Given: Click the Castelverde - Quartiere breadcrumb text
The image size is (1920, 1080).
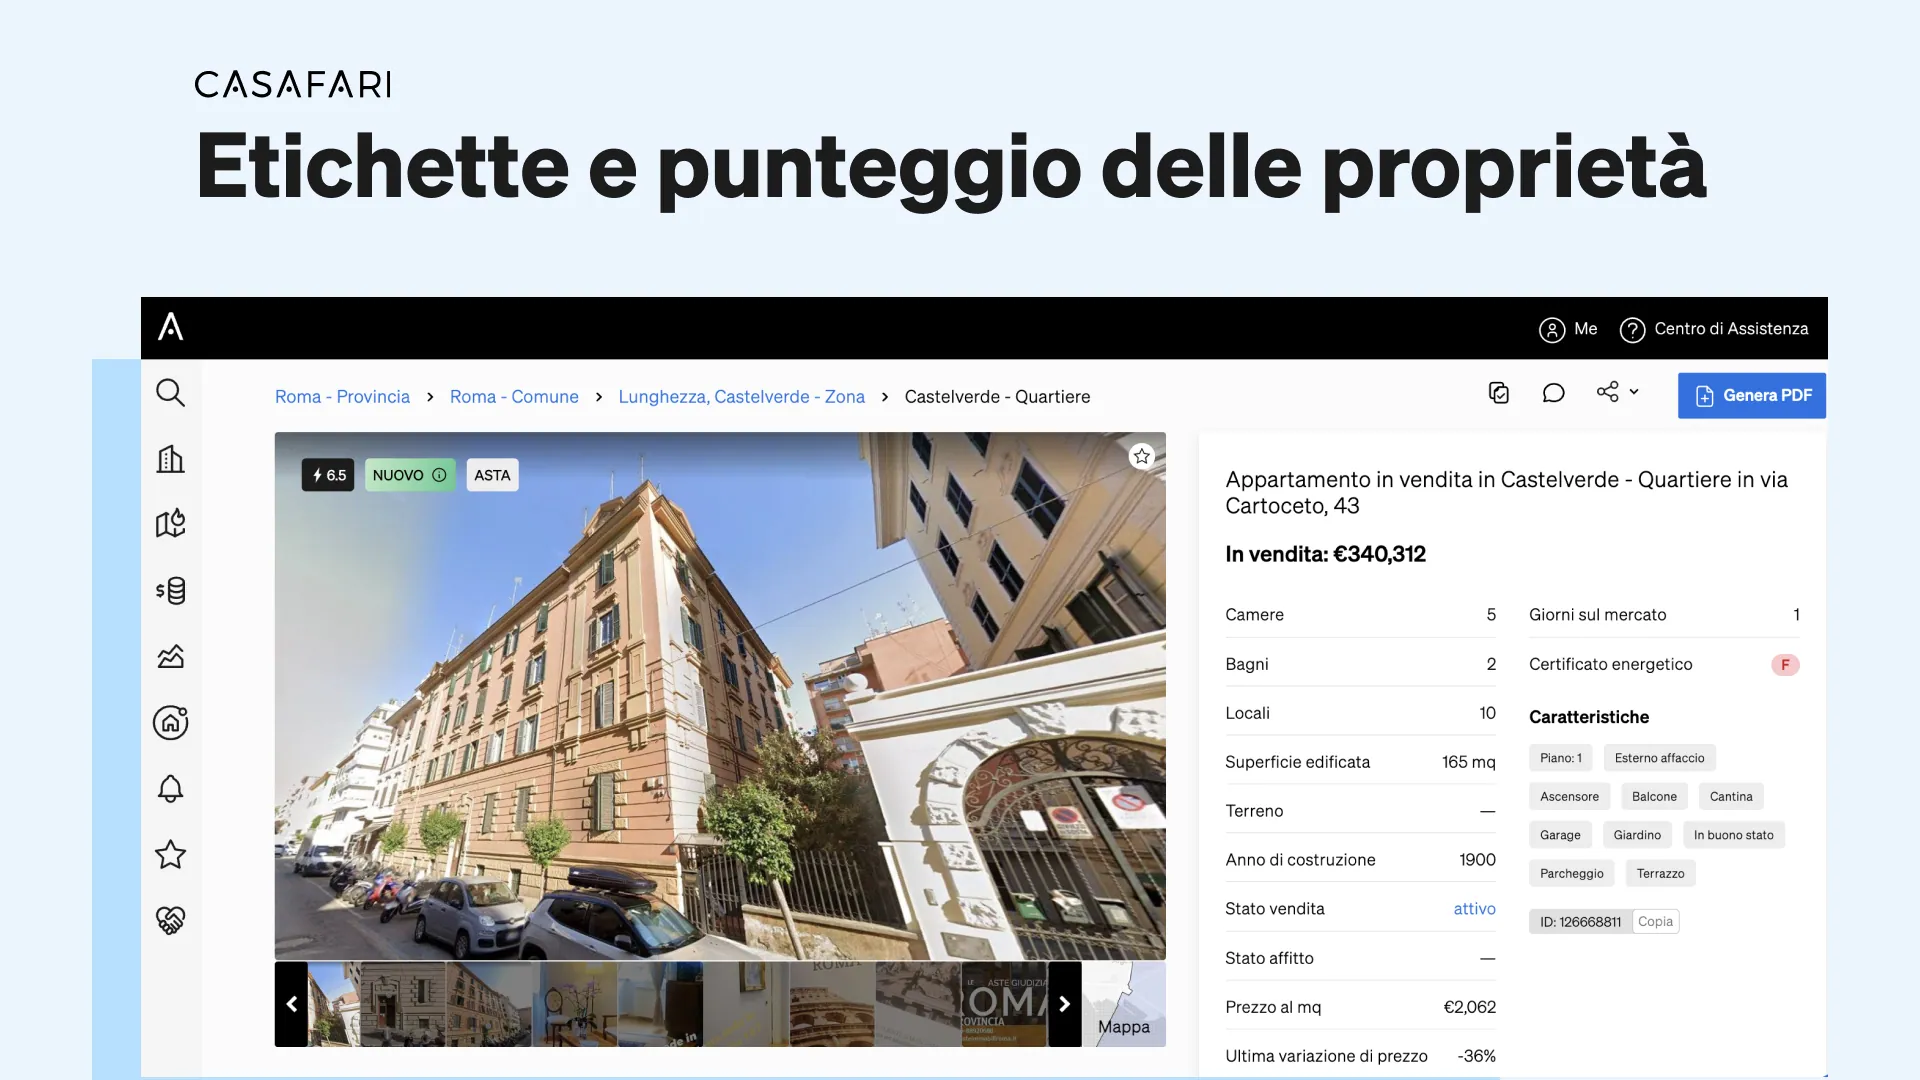Looking at the screenshot, I should coord(997,397).
